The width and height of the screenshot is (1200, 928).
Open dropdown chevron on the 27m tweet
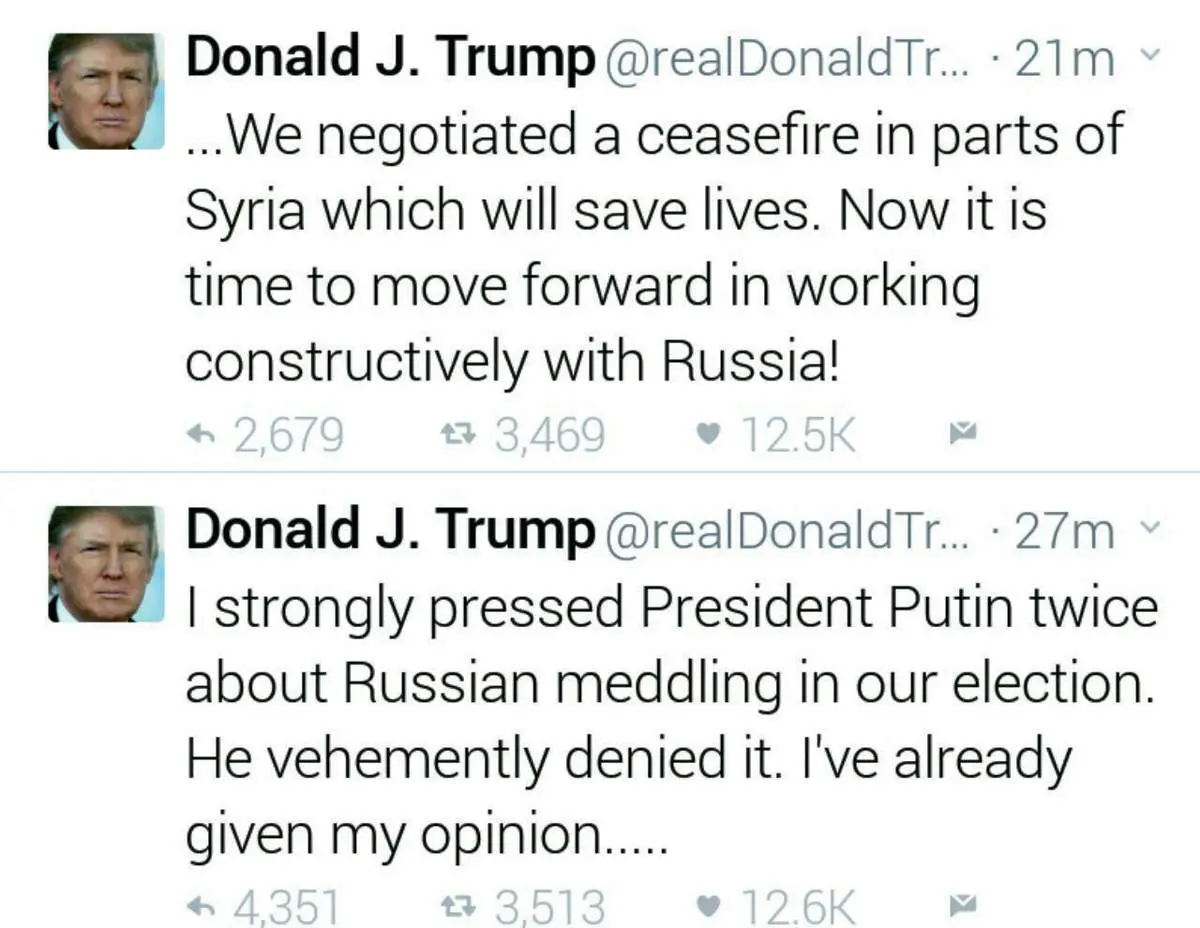point(1150,530)
